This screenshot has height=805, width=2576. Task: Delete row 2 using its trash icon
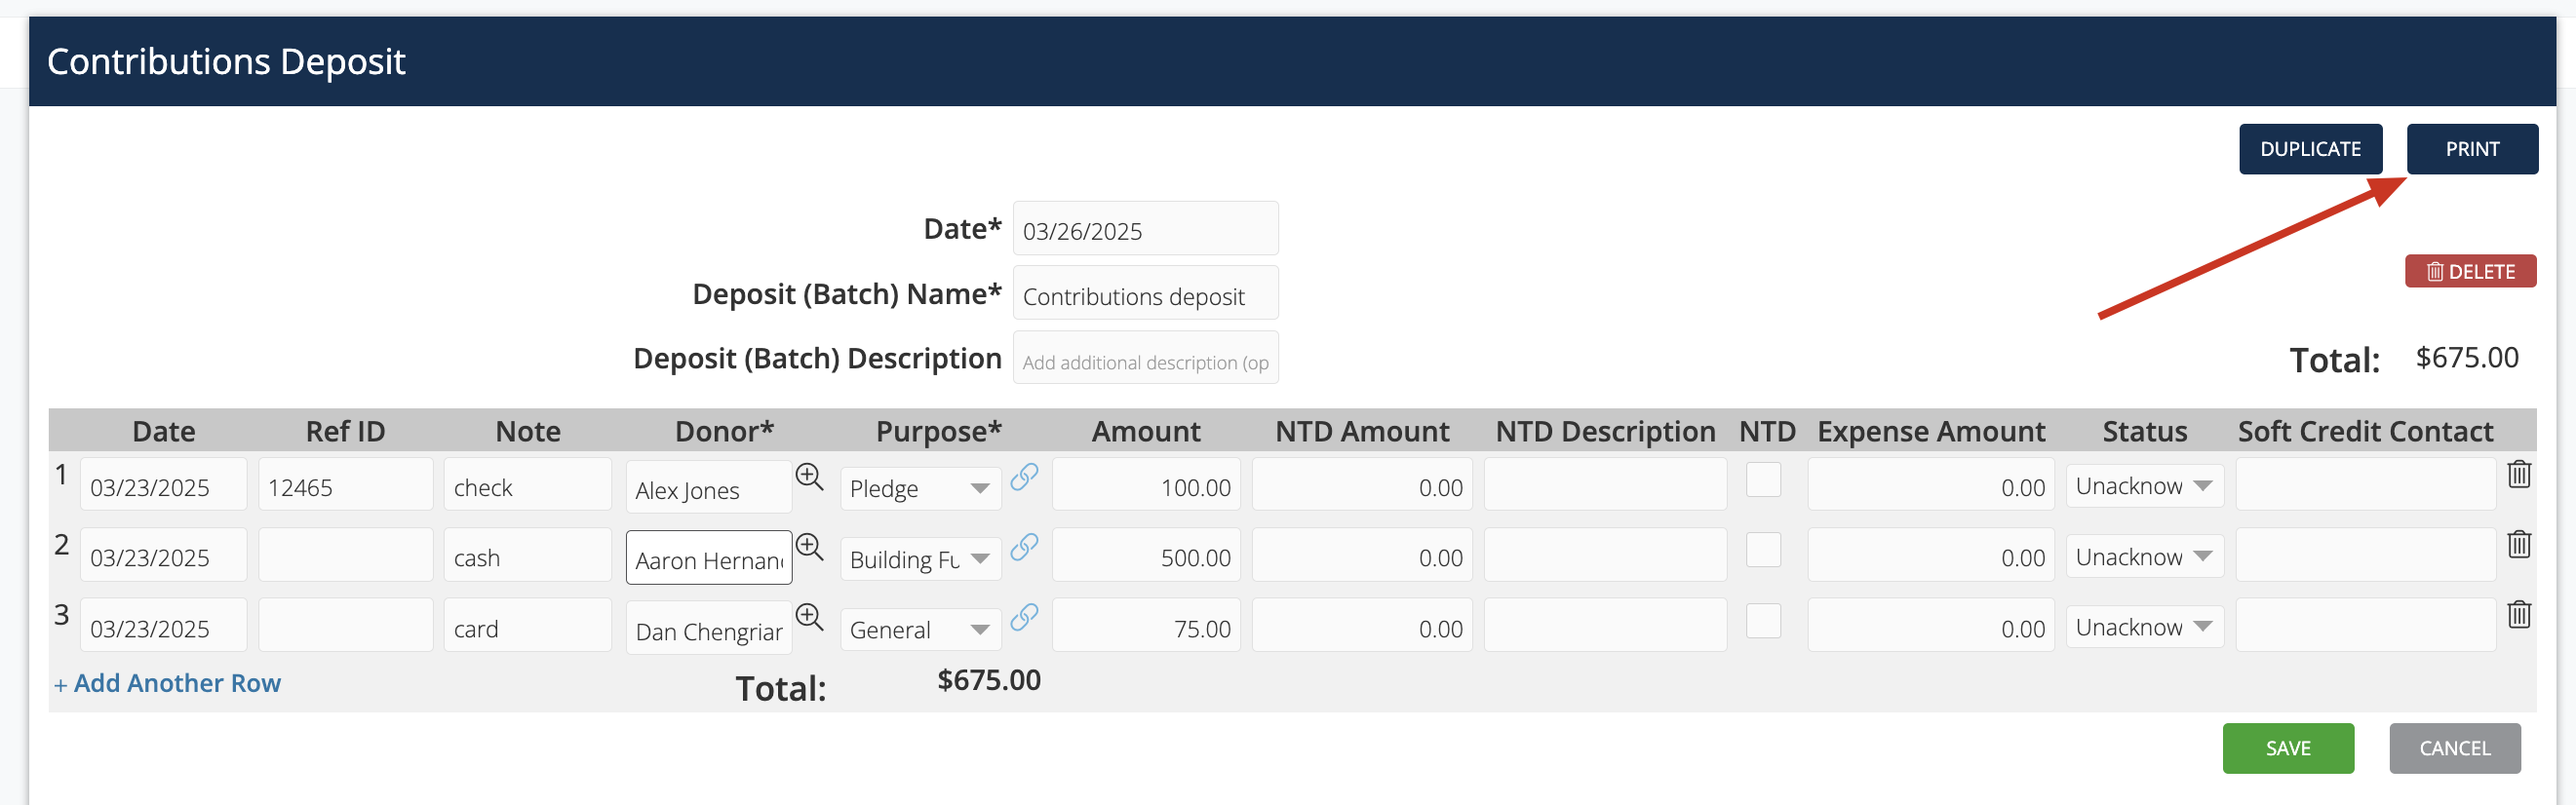click(2519, 544)
